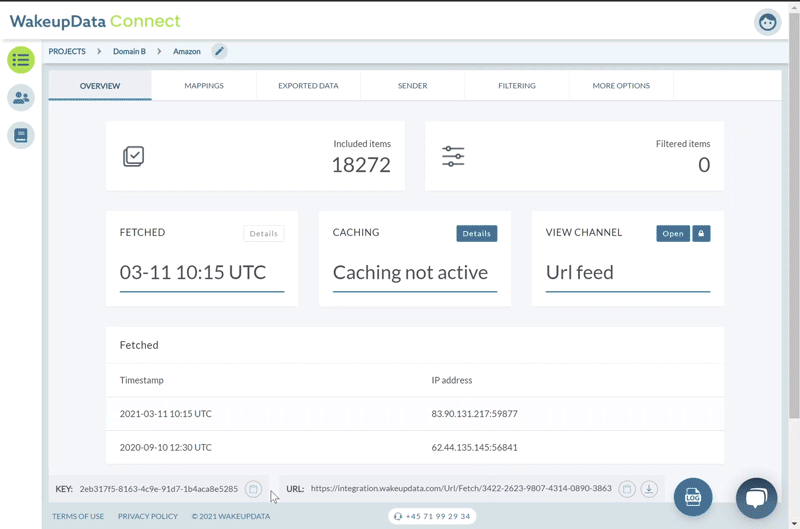Screen dimensions: 800x529
Task: Click the Caching Details button
Action: [x=477, y=233]
